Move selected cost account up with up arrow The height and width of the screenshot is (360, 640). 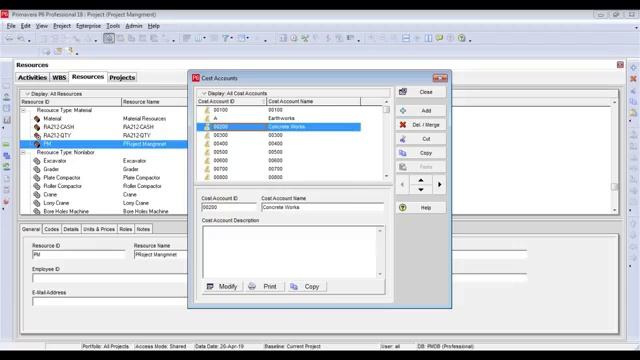tap(421, 180)
